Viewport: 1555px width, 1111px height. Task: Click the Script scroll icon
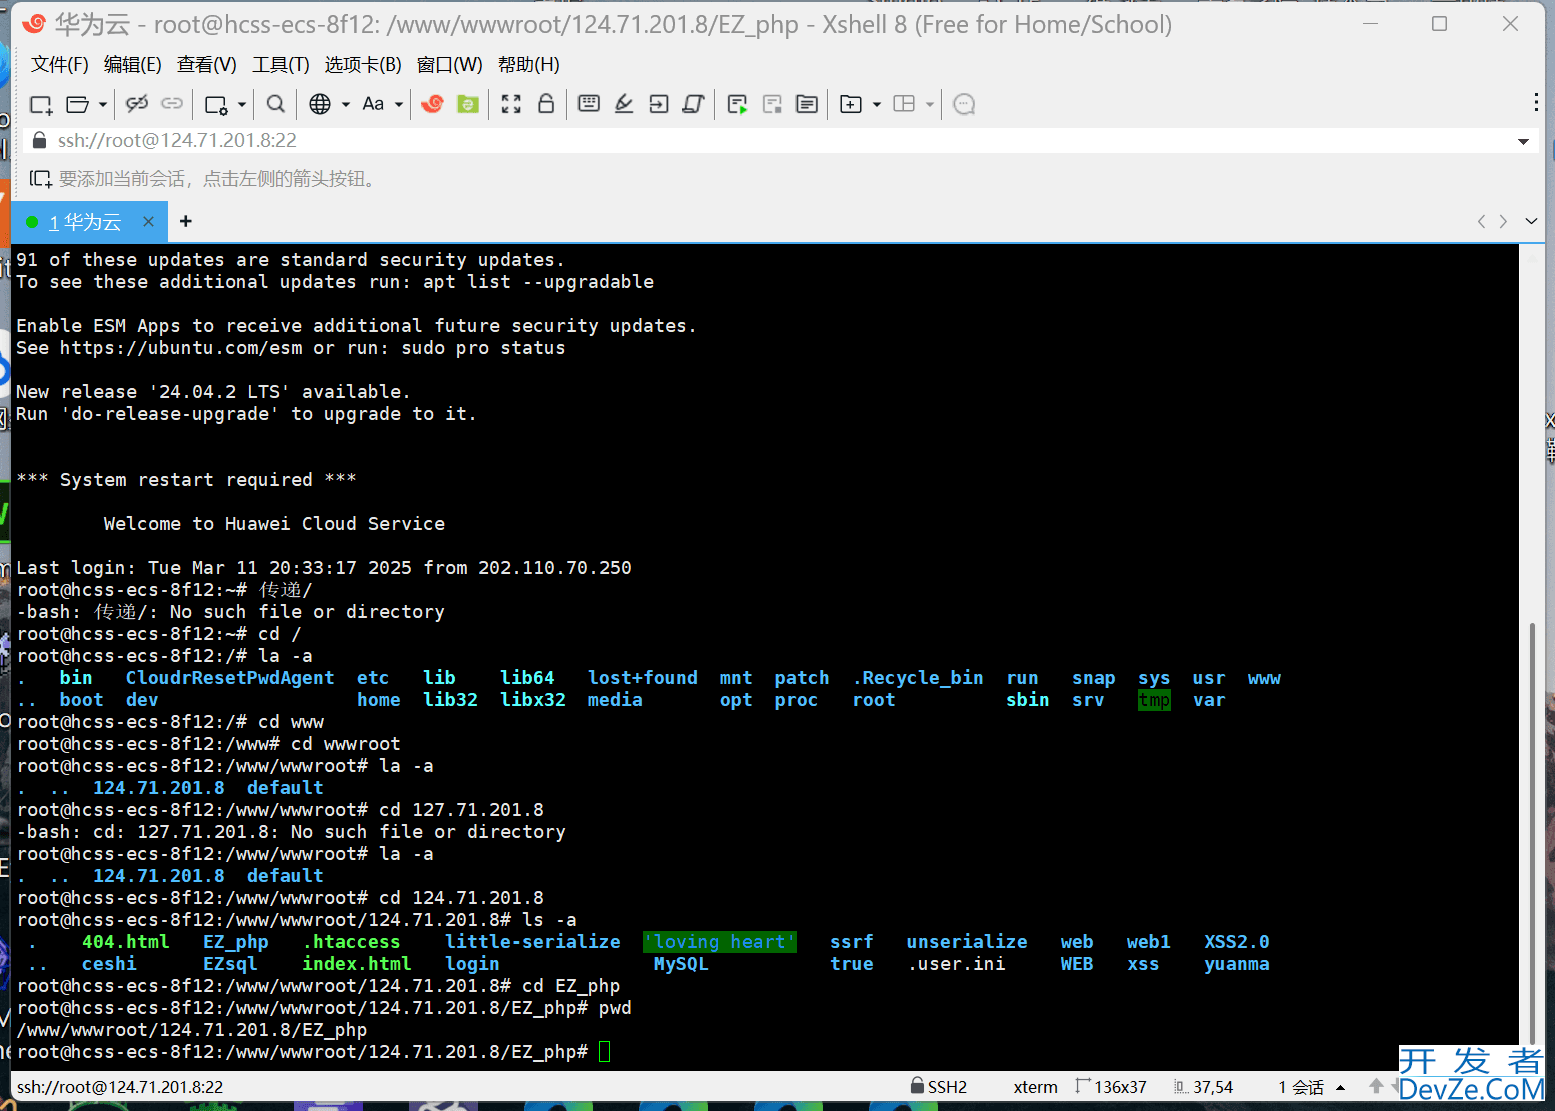click(x=693, y=103)
